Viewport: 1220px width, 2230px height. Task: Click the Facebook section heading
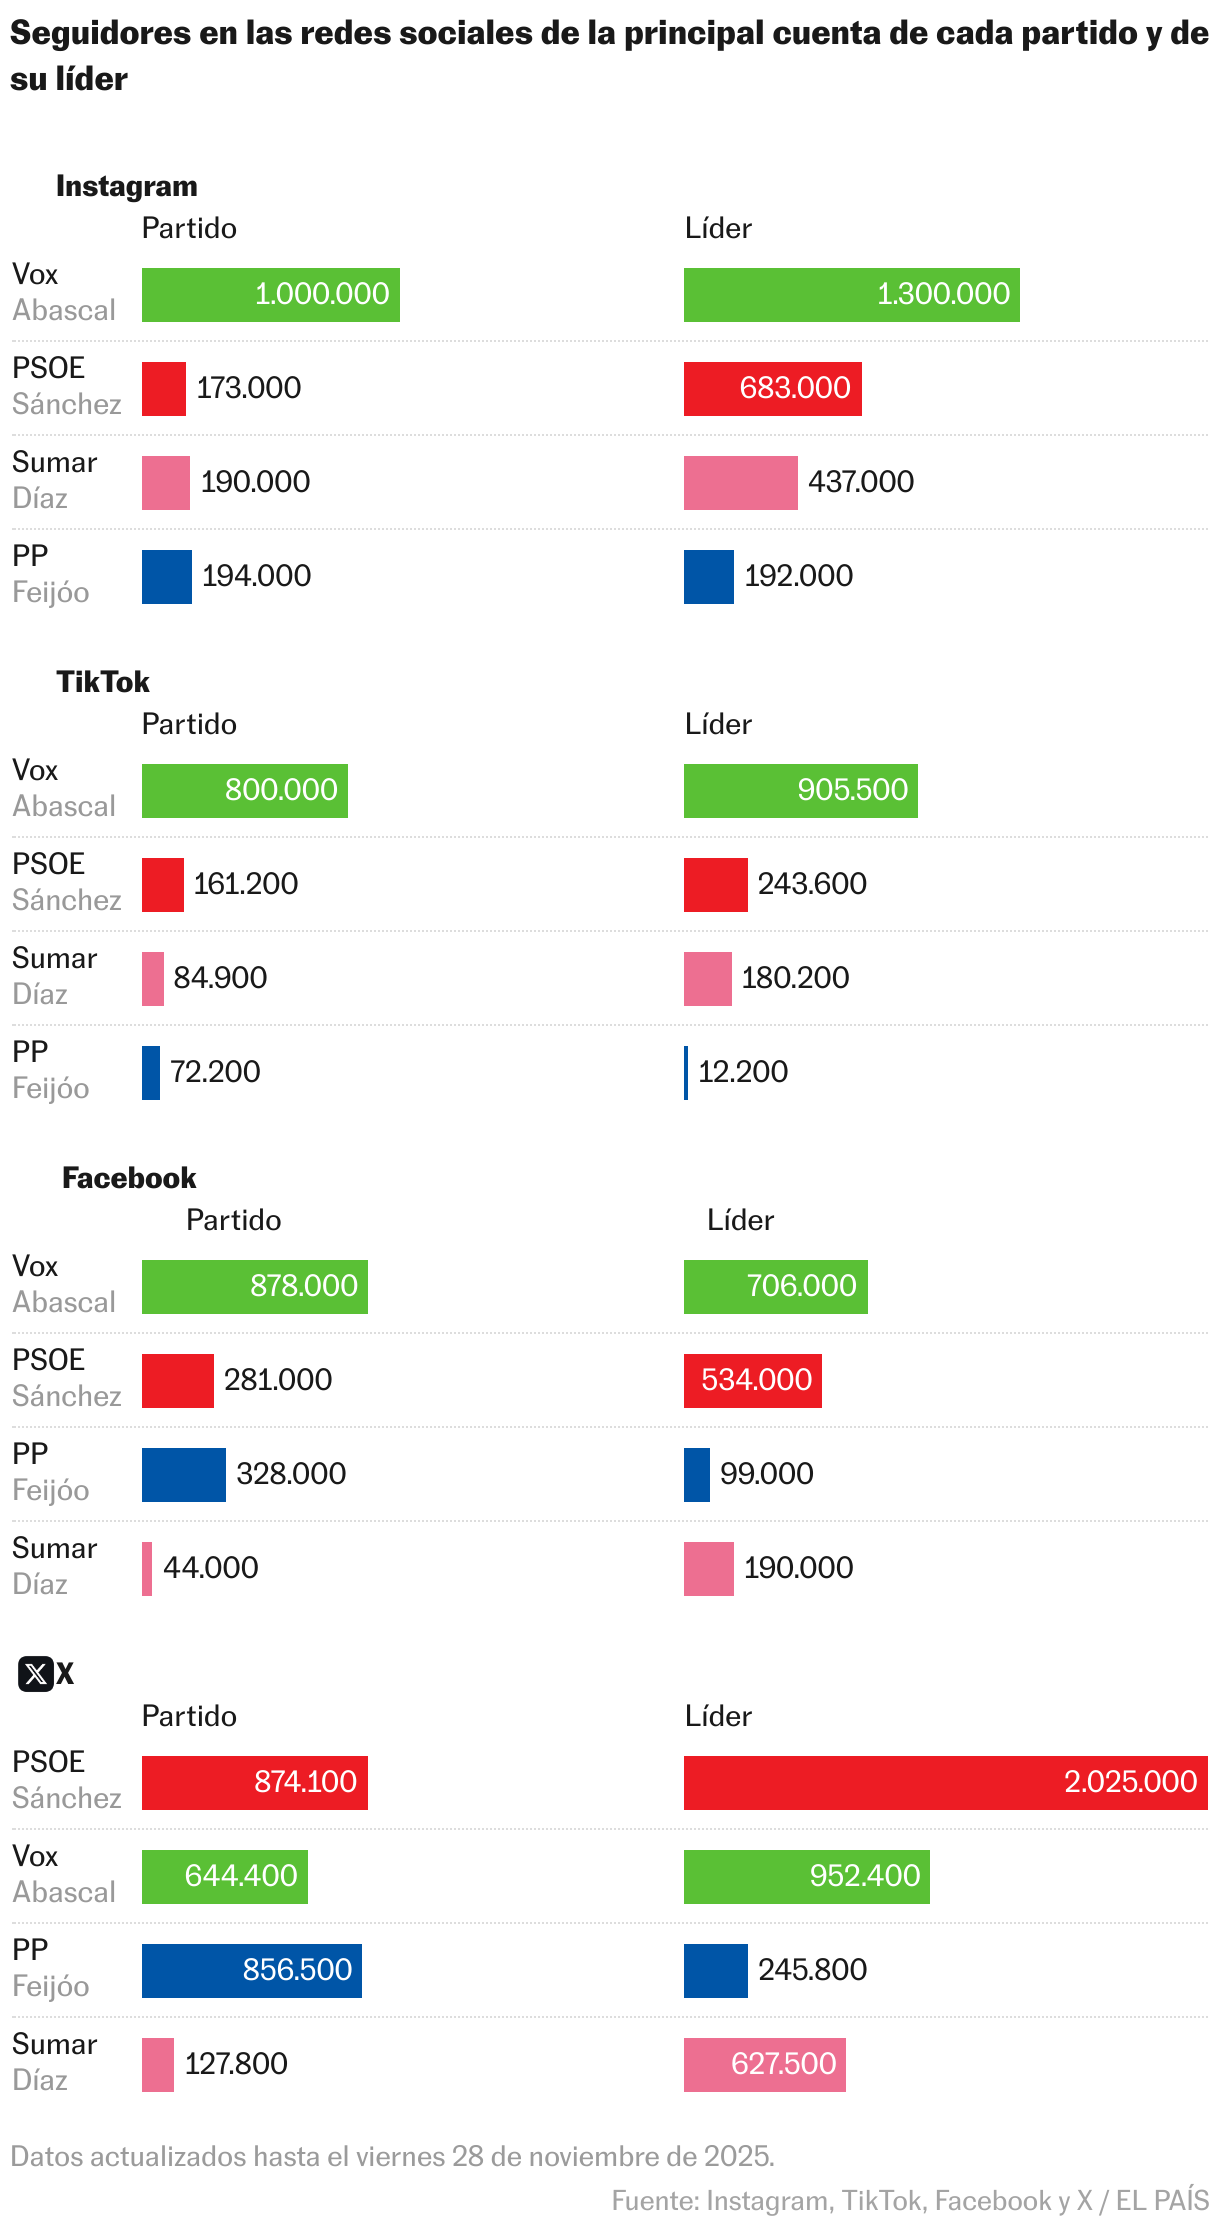click(129, 1178)
